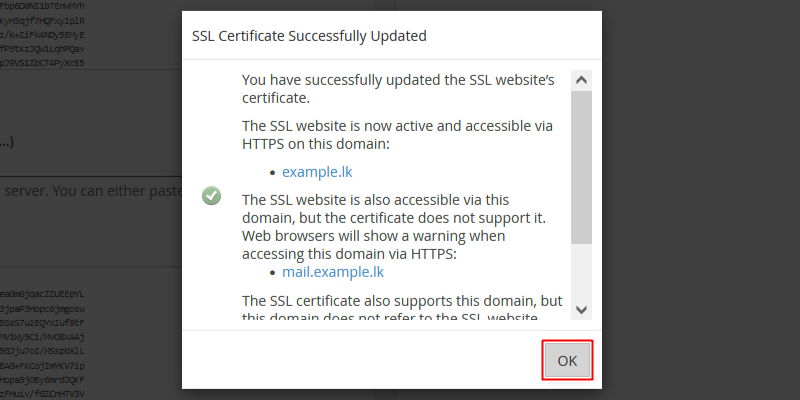This screenshot has width=800, height=400.
Task: Click the dimmed "server. You can either paste" text
Action: (91, 191)
